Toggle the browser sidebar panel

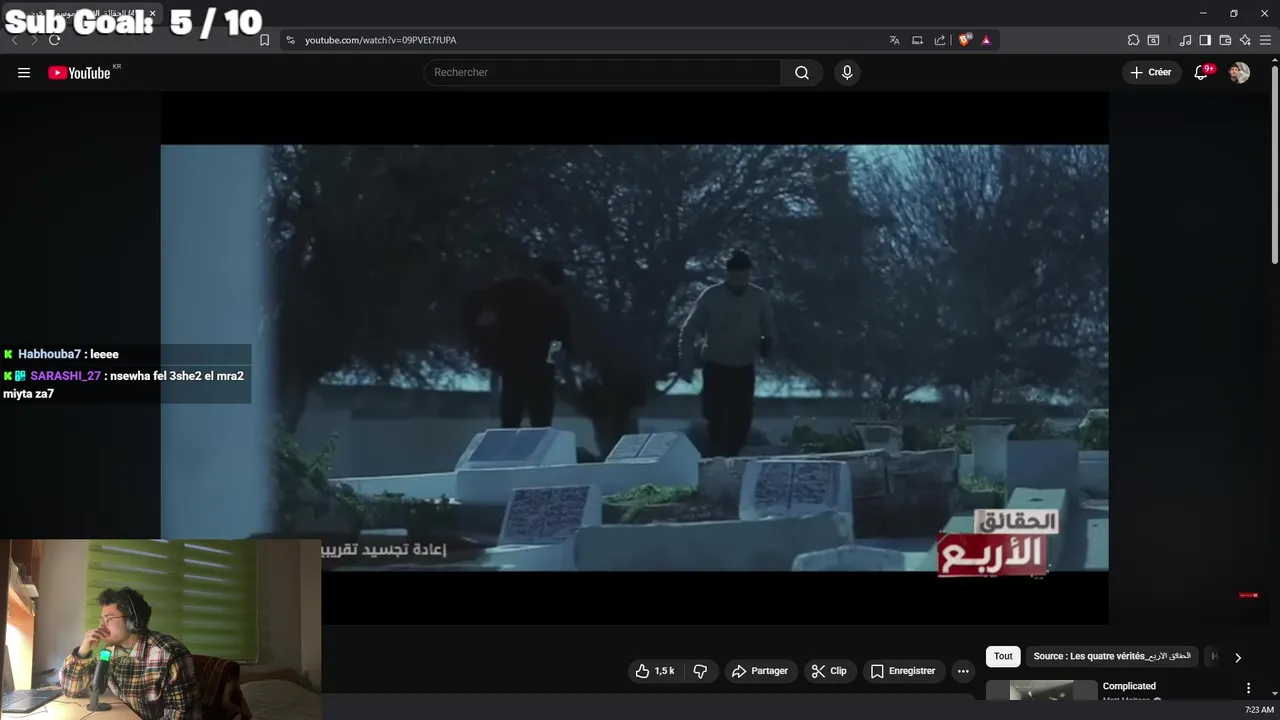coord(1205,40)
